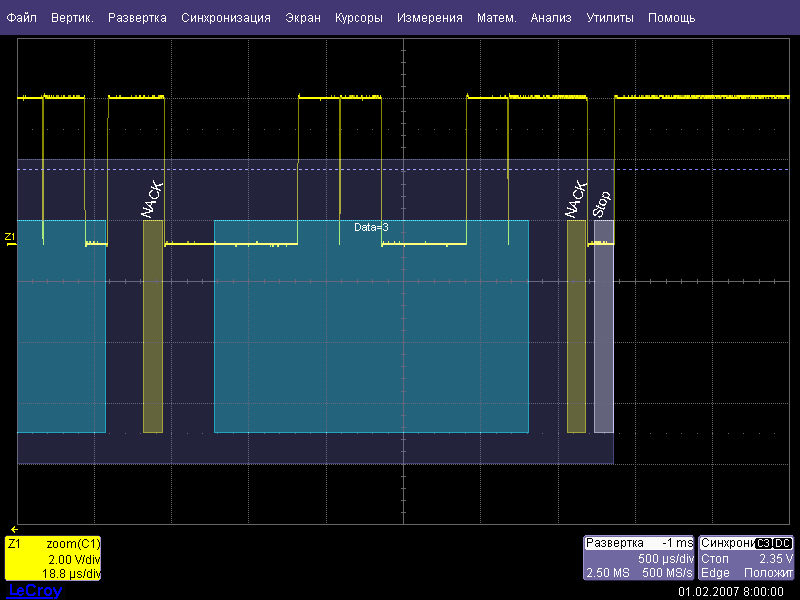Select the Stop decode marker

pyautogui.click(x=603, y=326)
